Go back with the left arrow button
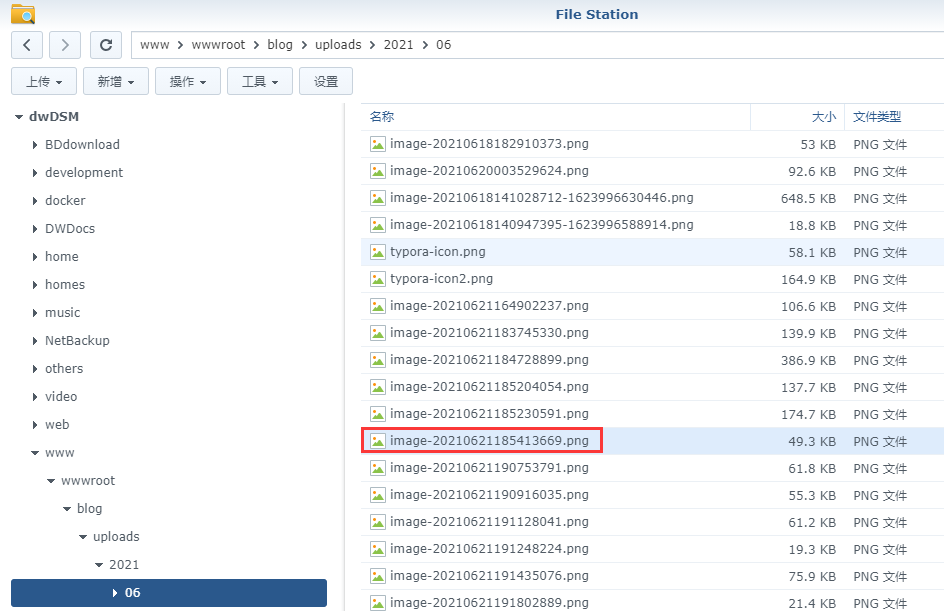Image resolution: width=944 pixels, height=611 pixels. point(27,45)
